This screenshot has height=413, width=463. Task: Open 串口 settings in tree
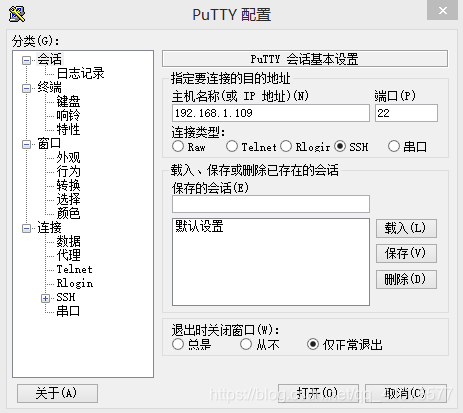[x=68, y=311]
